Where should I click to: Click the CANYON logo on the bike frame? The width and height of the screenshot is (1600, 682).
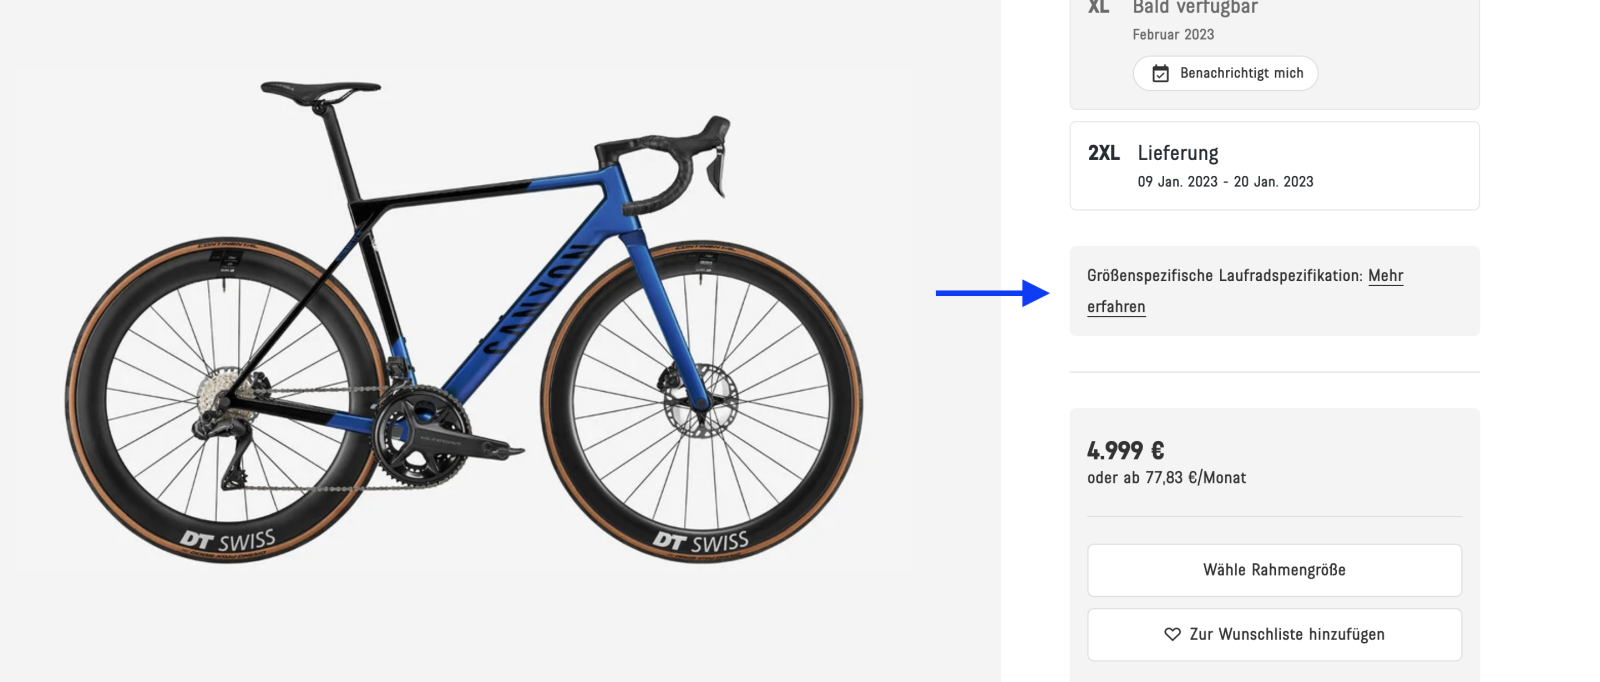534,299
